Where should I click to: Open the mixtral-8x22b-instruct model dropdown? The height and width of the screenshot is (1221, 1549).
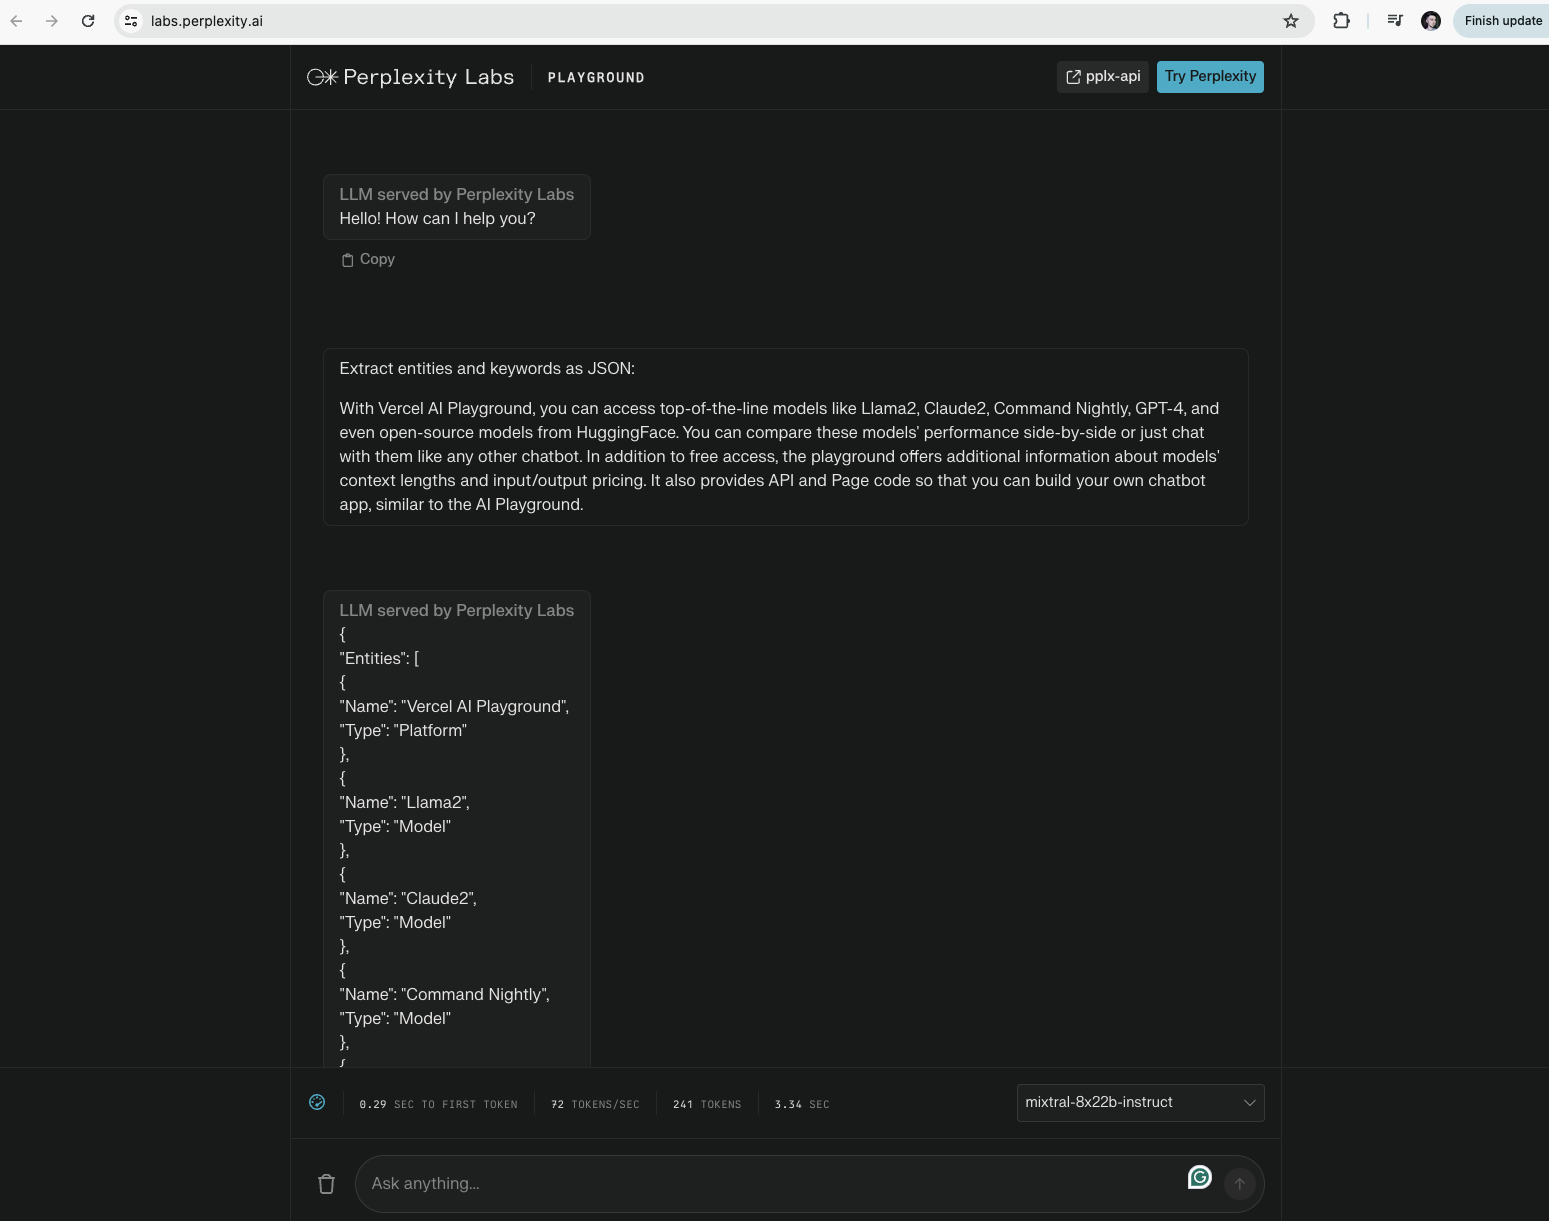pyautogui.click(x=1141, y=1103)
